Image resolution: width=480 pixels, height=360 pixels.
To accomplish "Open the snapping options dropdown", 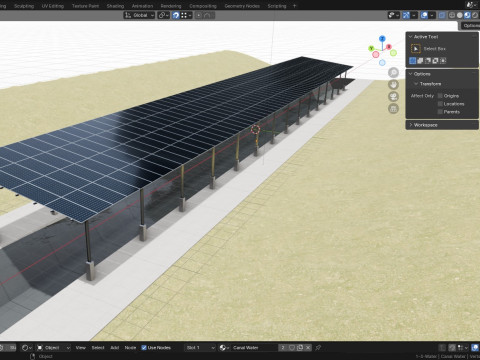I will point(186,15).
